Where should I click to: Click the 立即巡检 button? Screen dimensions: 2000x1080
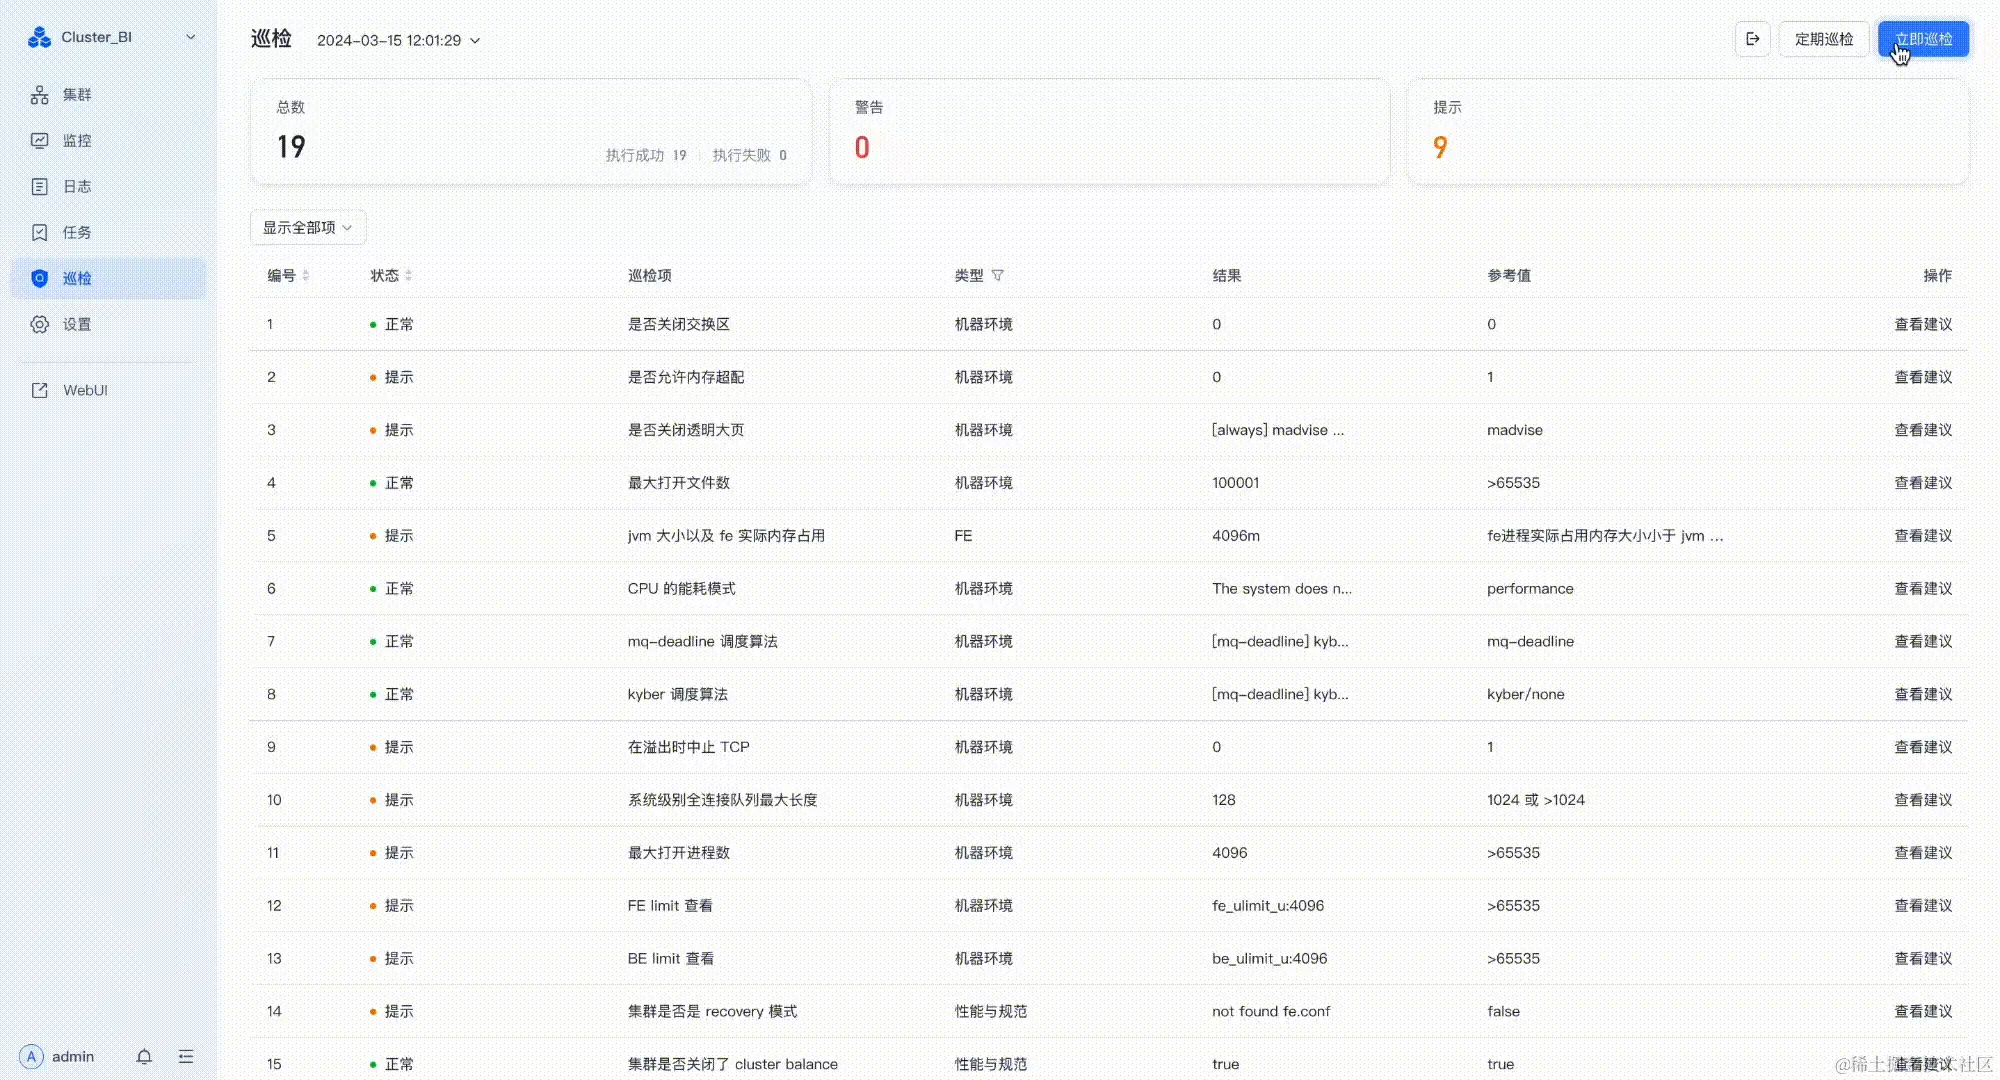point(1922,39)
